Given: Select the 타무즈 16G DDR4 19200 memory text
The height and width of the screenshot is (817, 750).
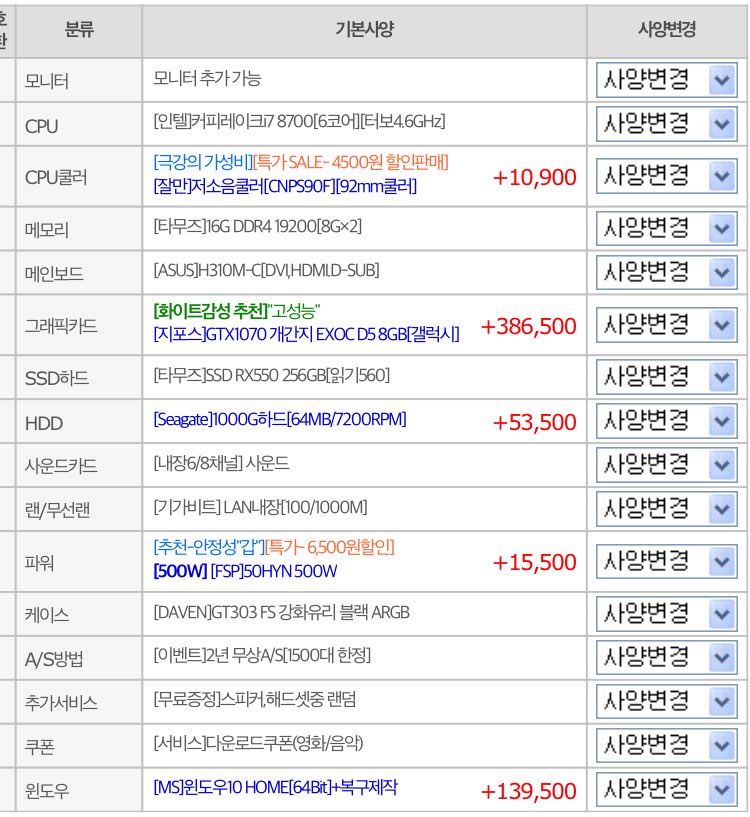Looking at the screenshot, I should (257, 227).
